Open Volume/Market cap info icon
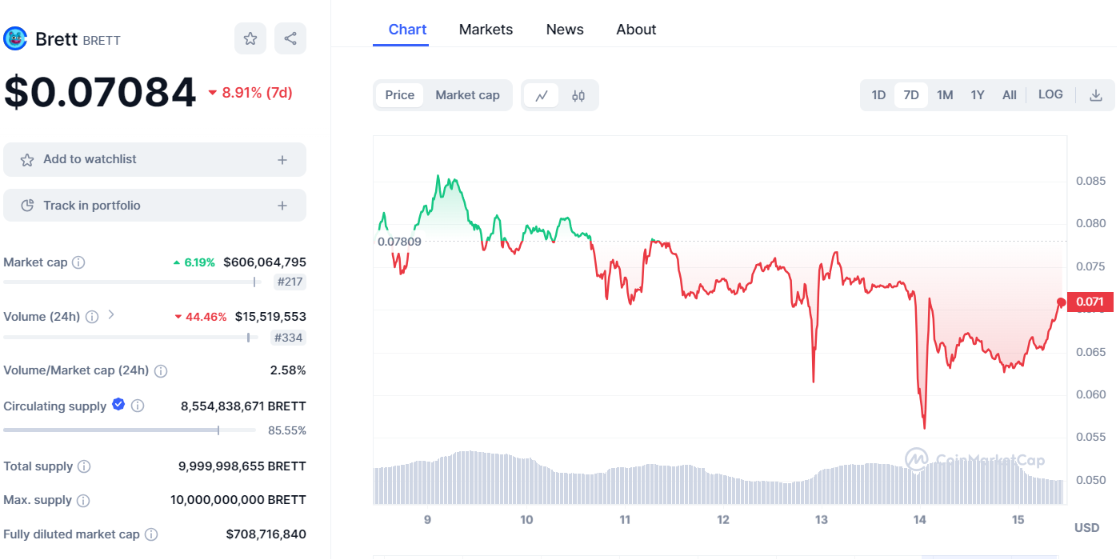 [x=161, y=371]
